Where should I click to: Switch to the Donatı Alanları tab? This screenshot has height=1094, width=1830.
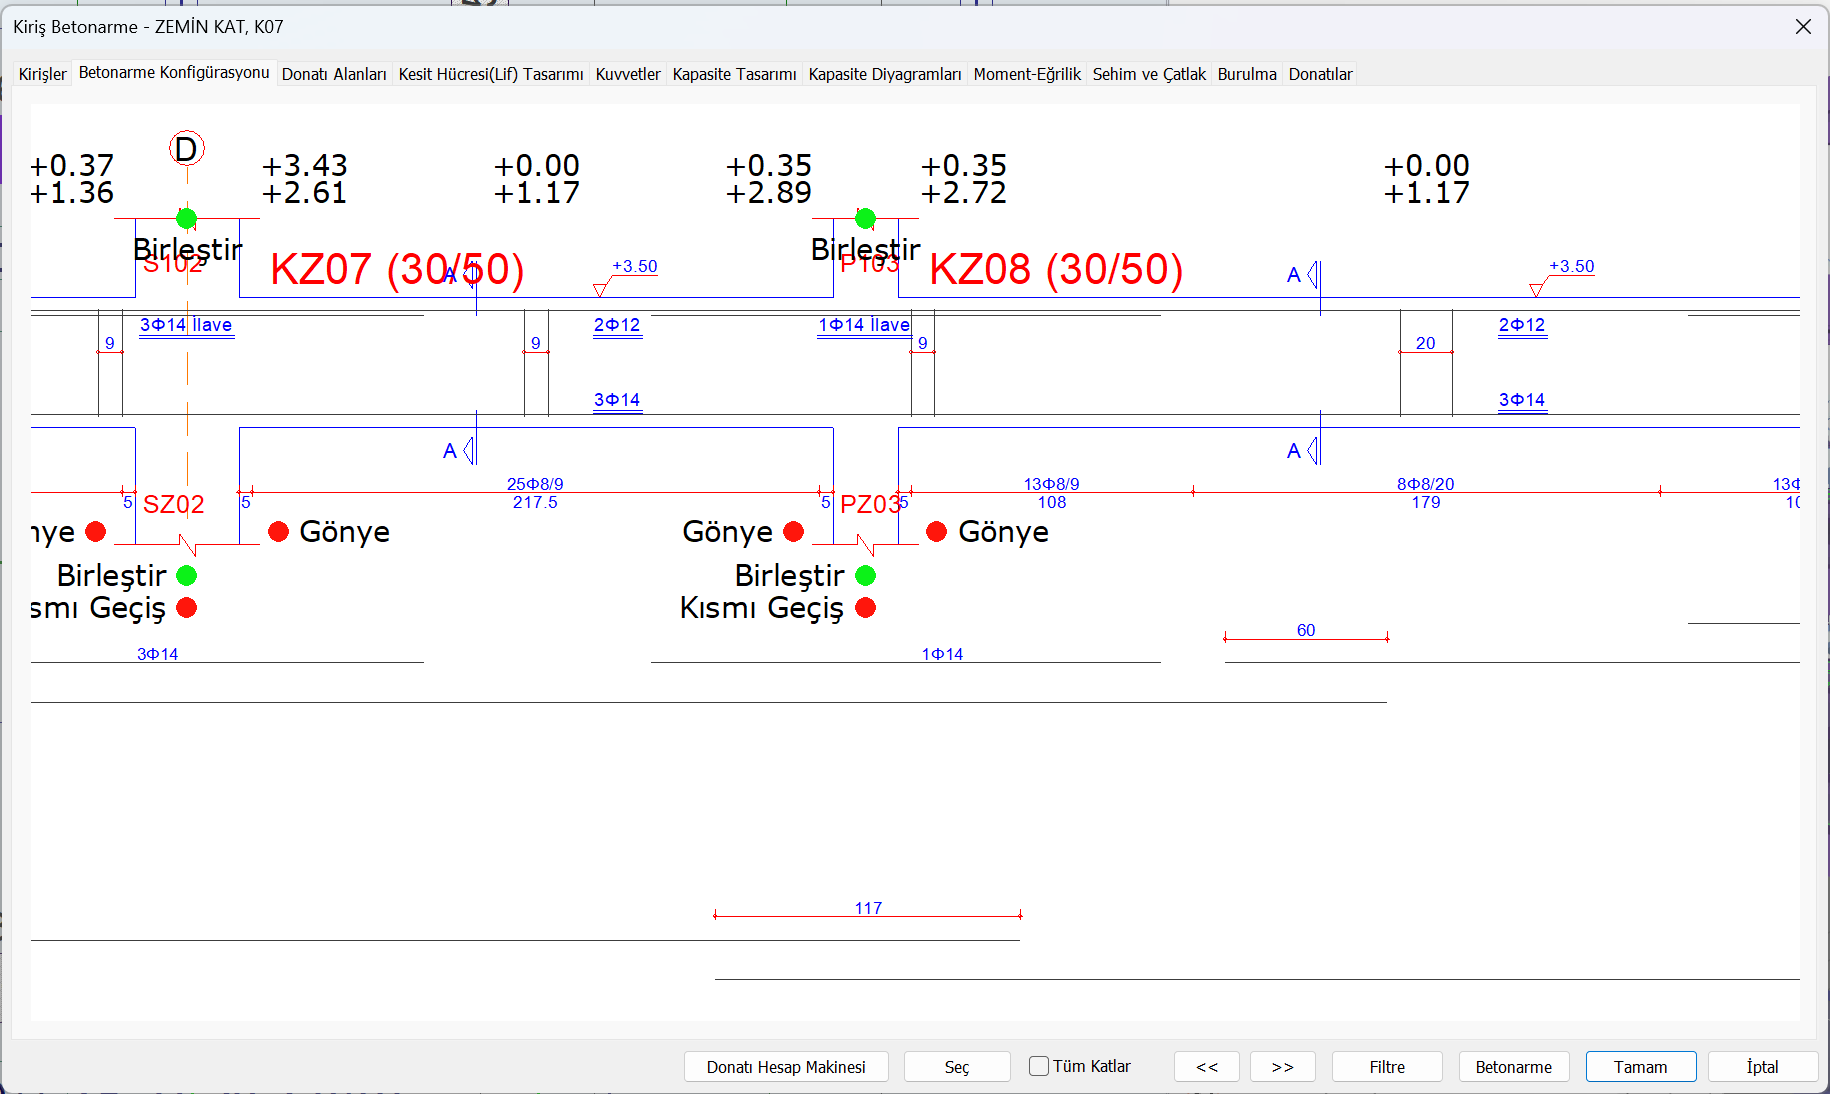334,74
